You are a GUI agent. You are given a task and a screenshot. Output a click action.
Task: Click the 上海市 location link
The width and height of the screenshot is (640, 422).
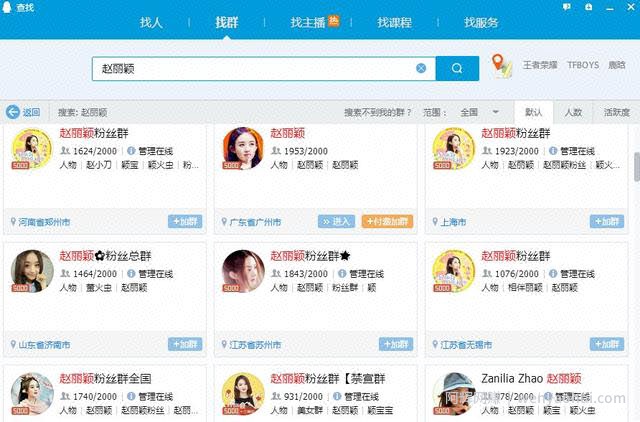(453, 222)
